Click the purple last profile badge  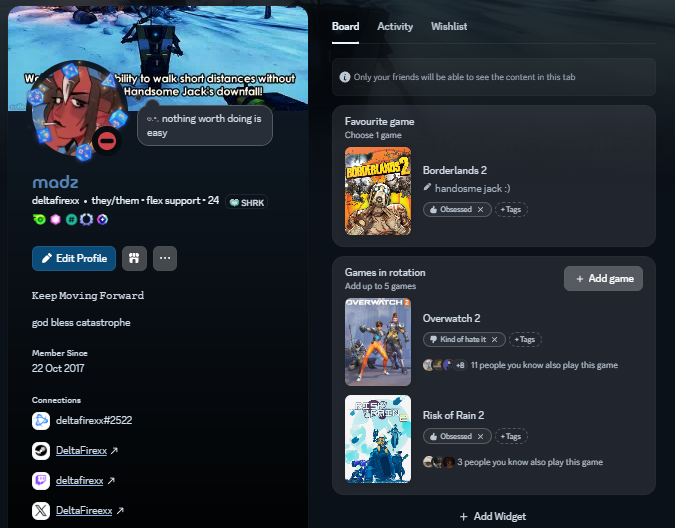coord(102,219)
